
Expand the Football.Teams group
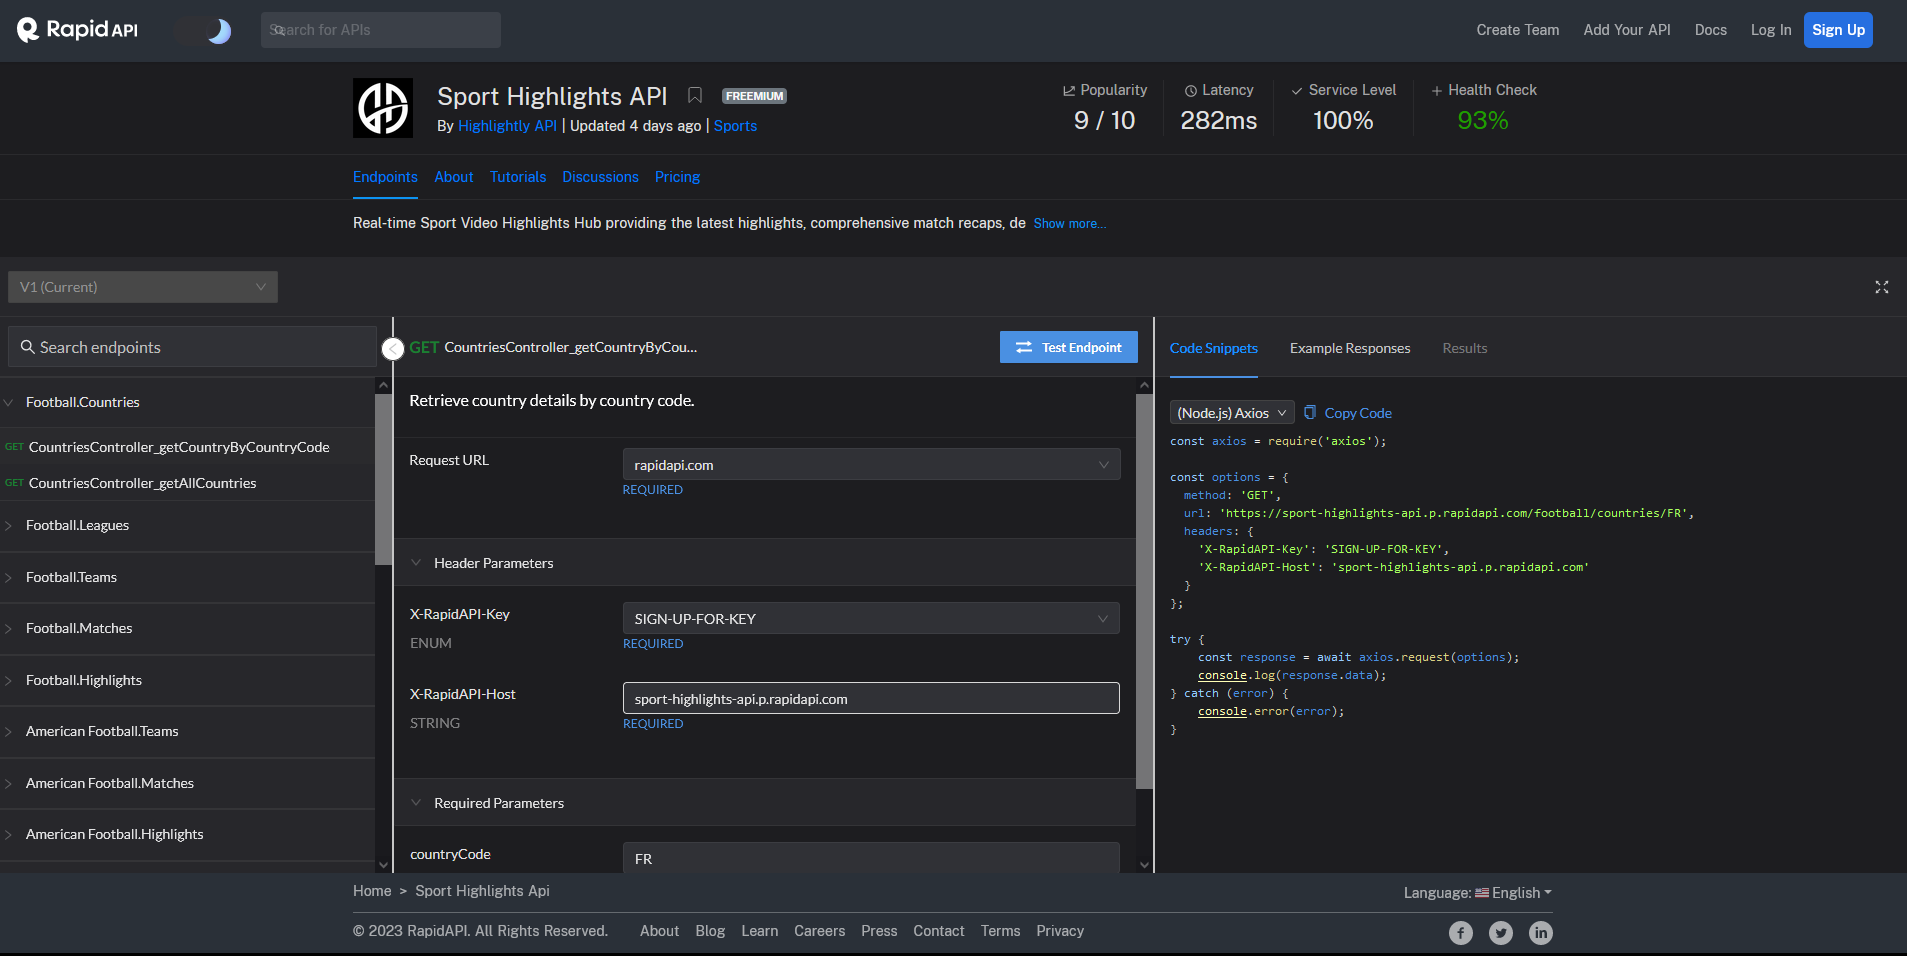click(x=187, y=577)
